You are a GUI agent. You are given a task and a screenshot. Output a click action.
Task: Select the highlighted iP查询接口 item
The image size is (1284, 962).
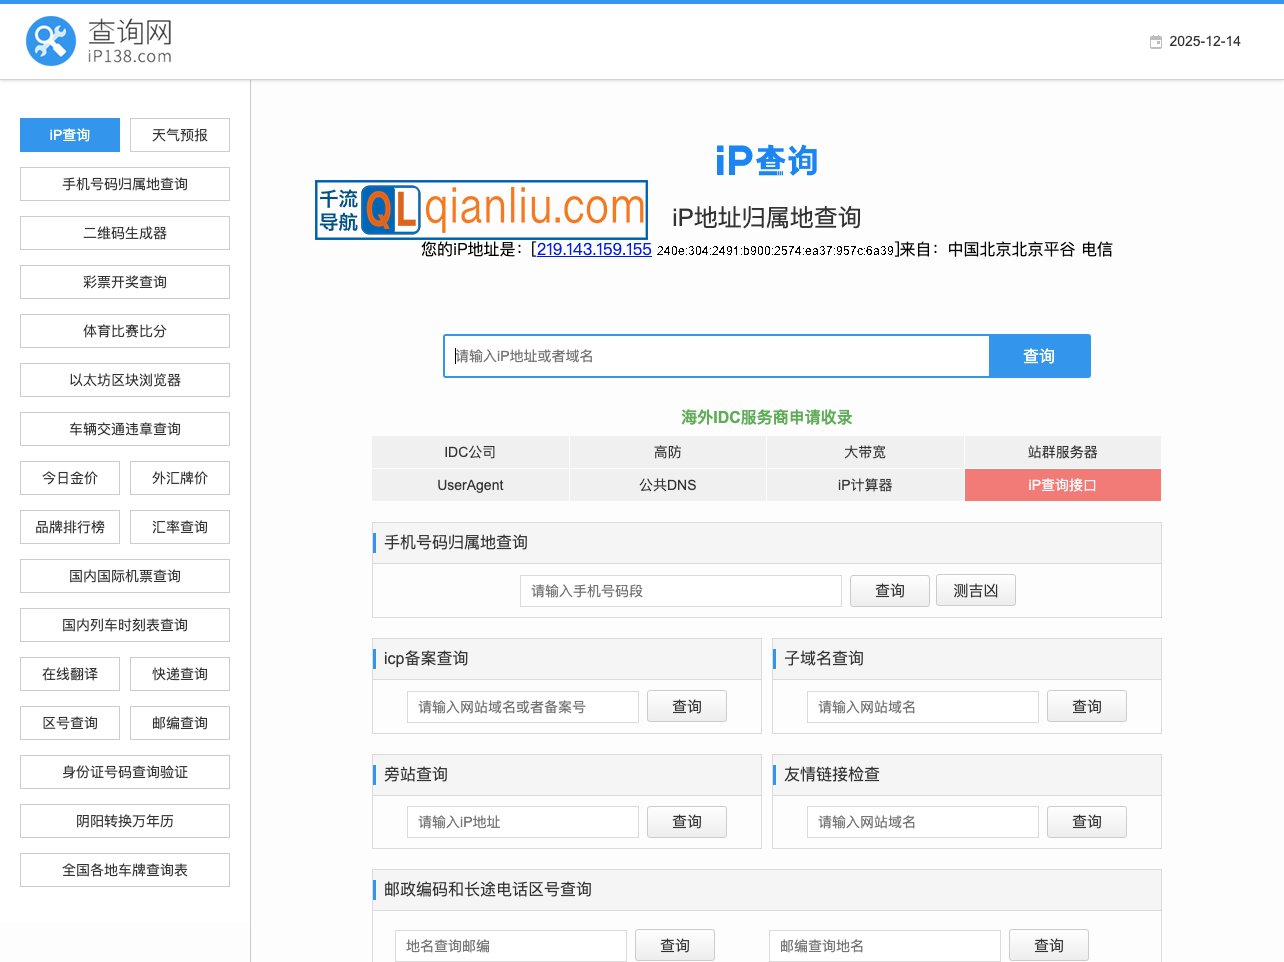1062,485
